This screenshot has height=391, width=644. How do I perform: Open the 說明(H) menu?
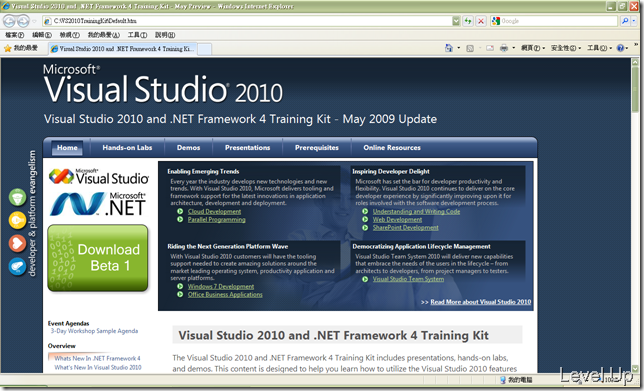point(165,35)
